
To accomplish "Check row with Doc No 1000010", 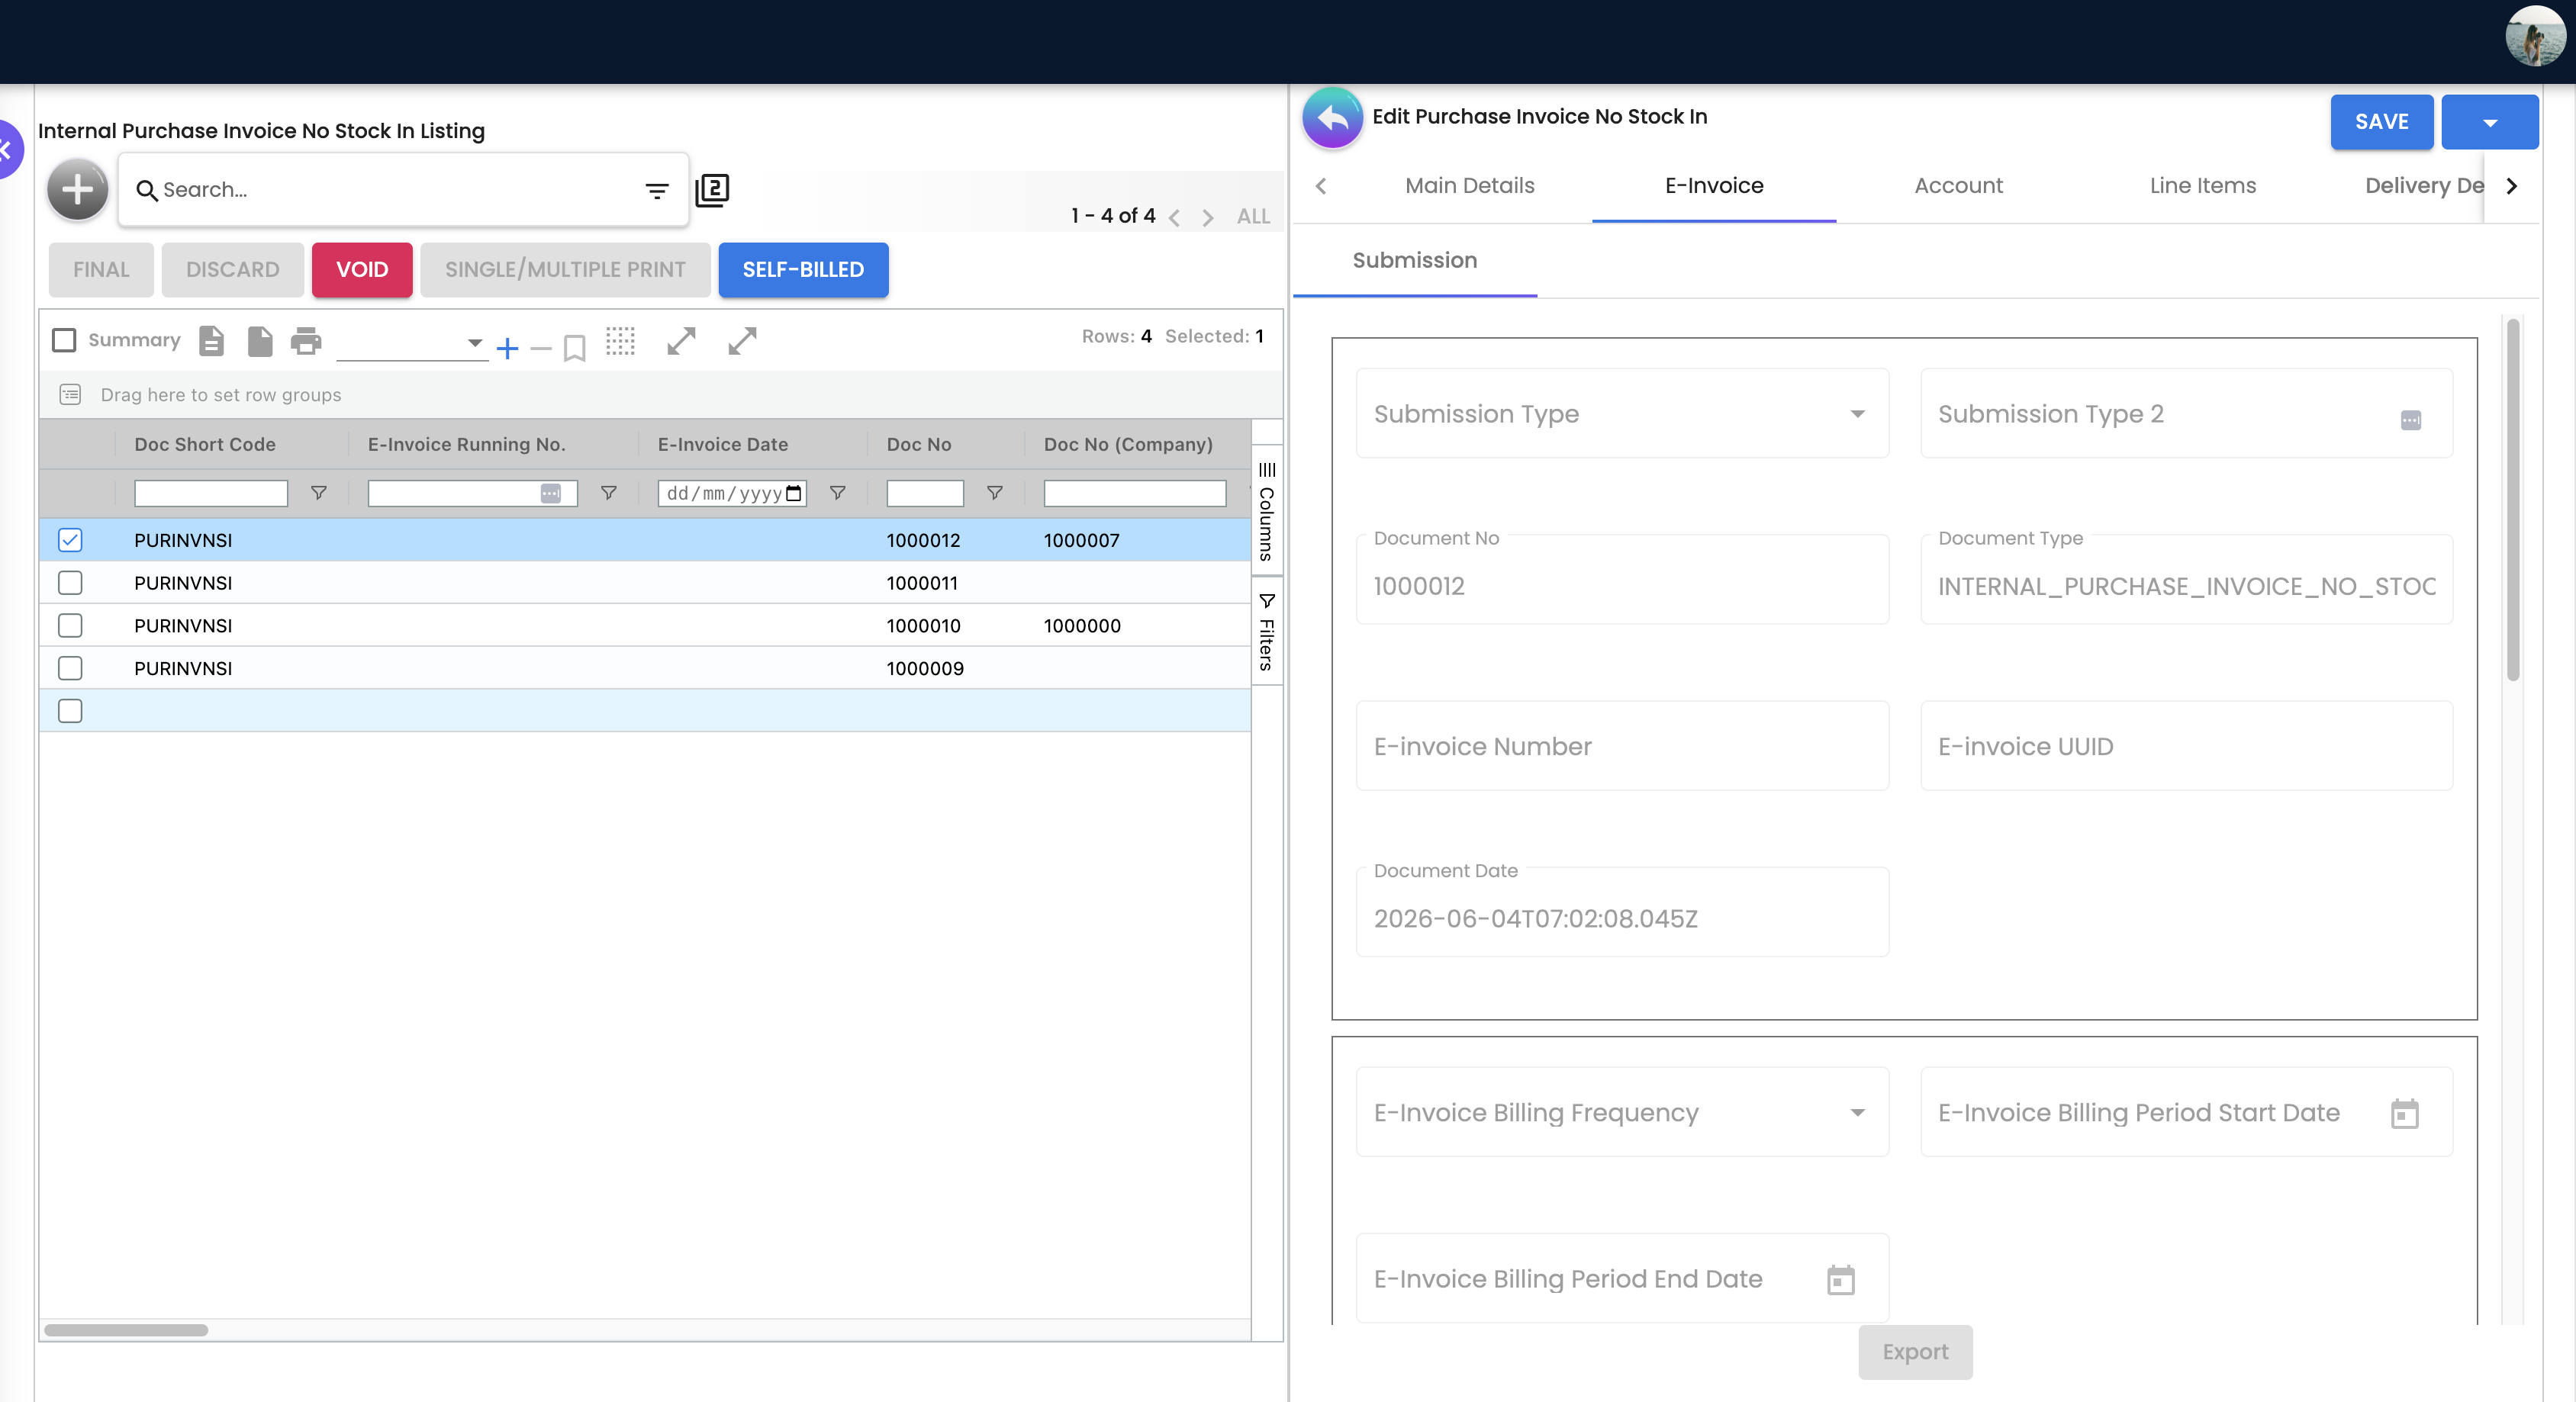I will coord(70,626).
